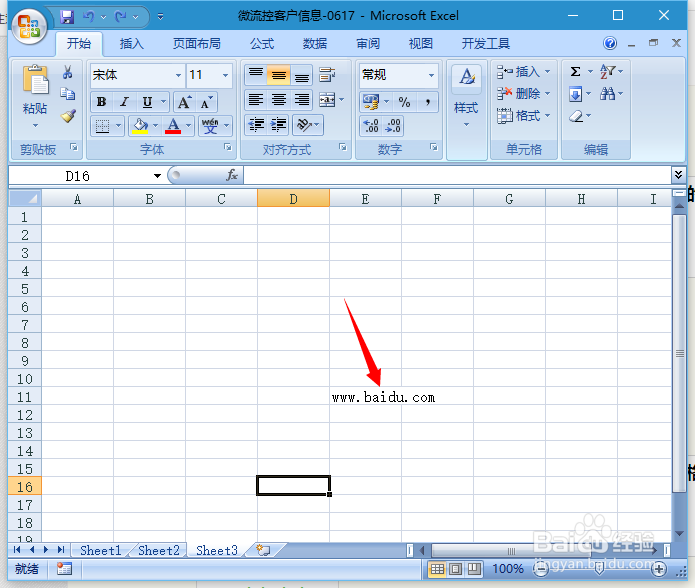
Task: Open the 样式 styles dropdown
Action: click(466, 112)
